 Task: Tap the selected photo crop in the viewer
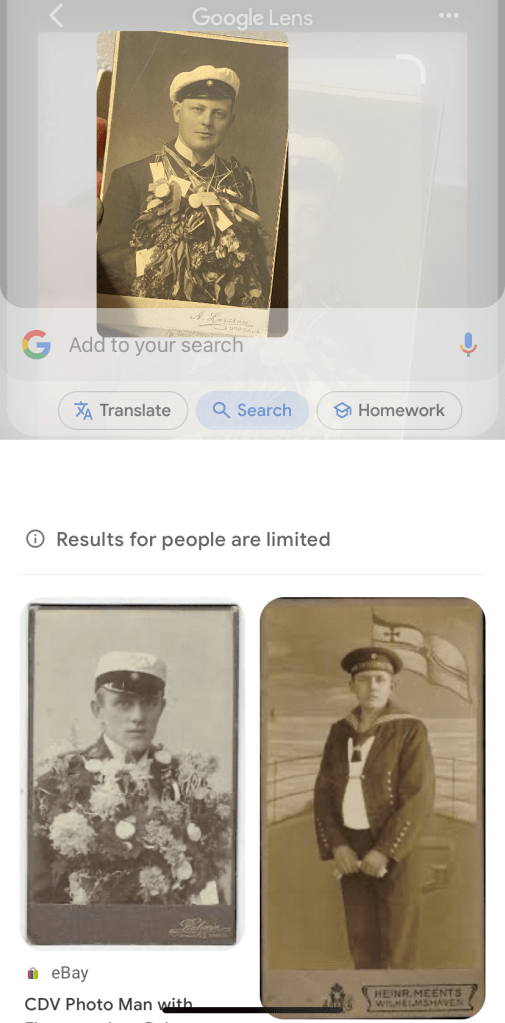[192, 185]
